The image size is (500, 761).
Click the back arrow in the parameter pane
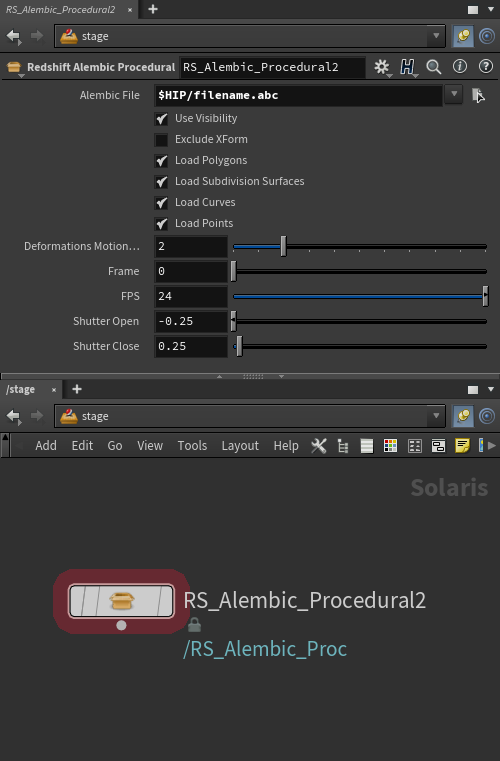[x=13, y=36]
